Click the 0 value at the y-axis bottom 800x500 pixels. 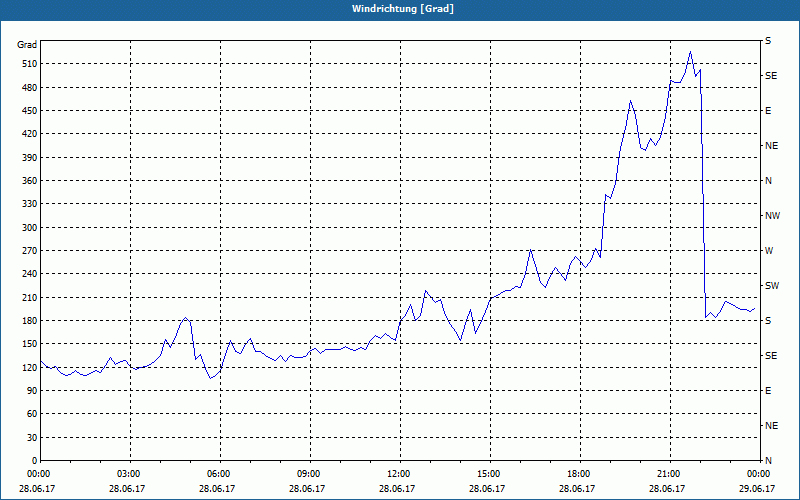(x=33, y=461)
